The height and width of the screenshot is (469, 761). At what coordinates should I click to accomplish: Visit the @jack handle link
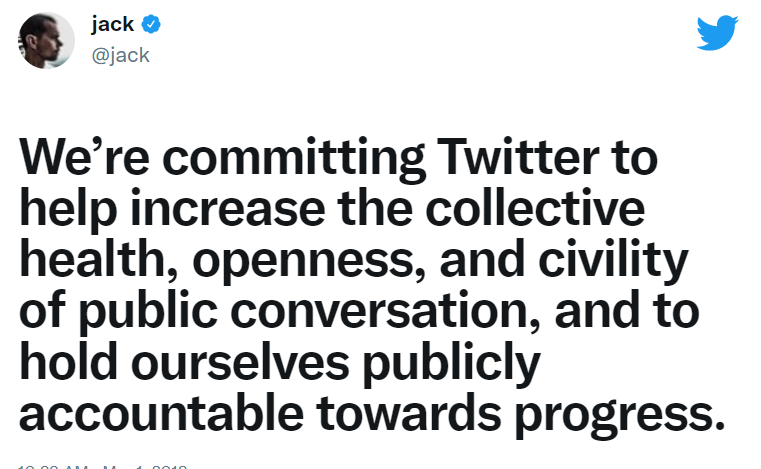[120, 55]
